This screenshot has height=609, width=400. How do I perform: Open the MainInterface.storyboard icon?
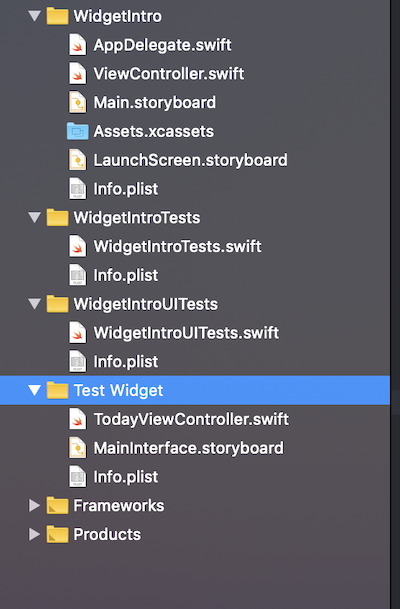(x=78, y=448)
